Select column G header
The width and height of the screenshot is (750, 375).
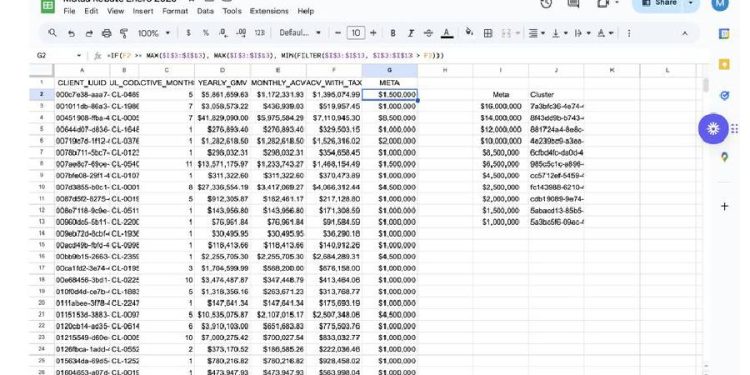tap(389, 70)
